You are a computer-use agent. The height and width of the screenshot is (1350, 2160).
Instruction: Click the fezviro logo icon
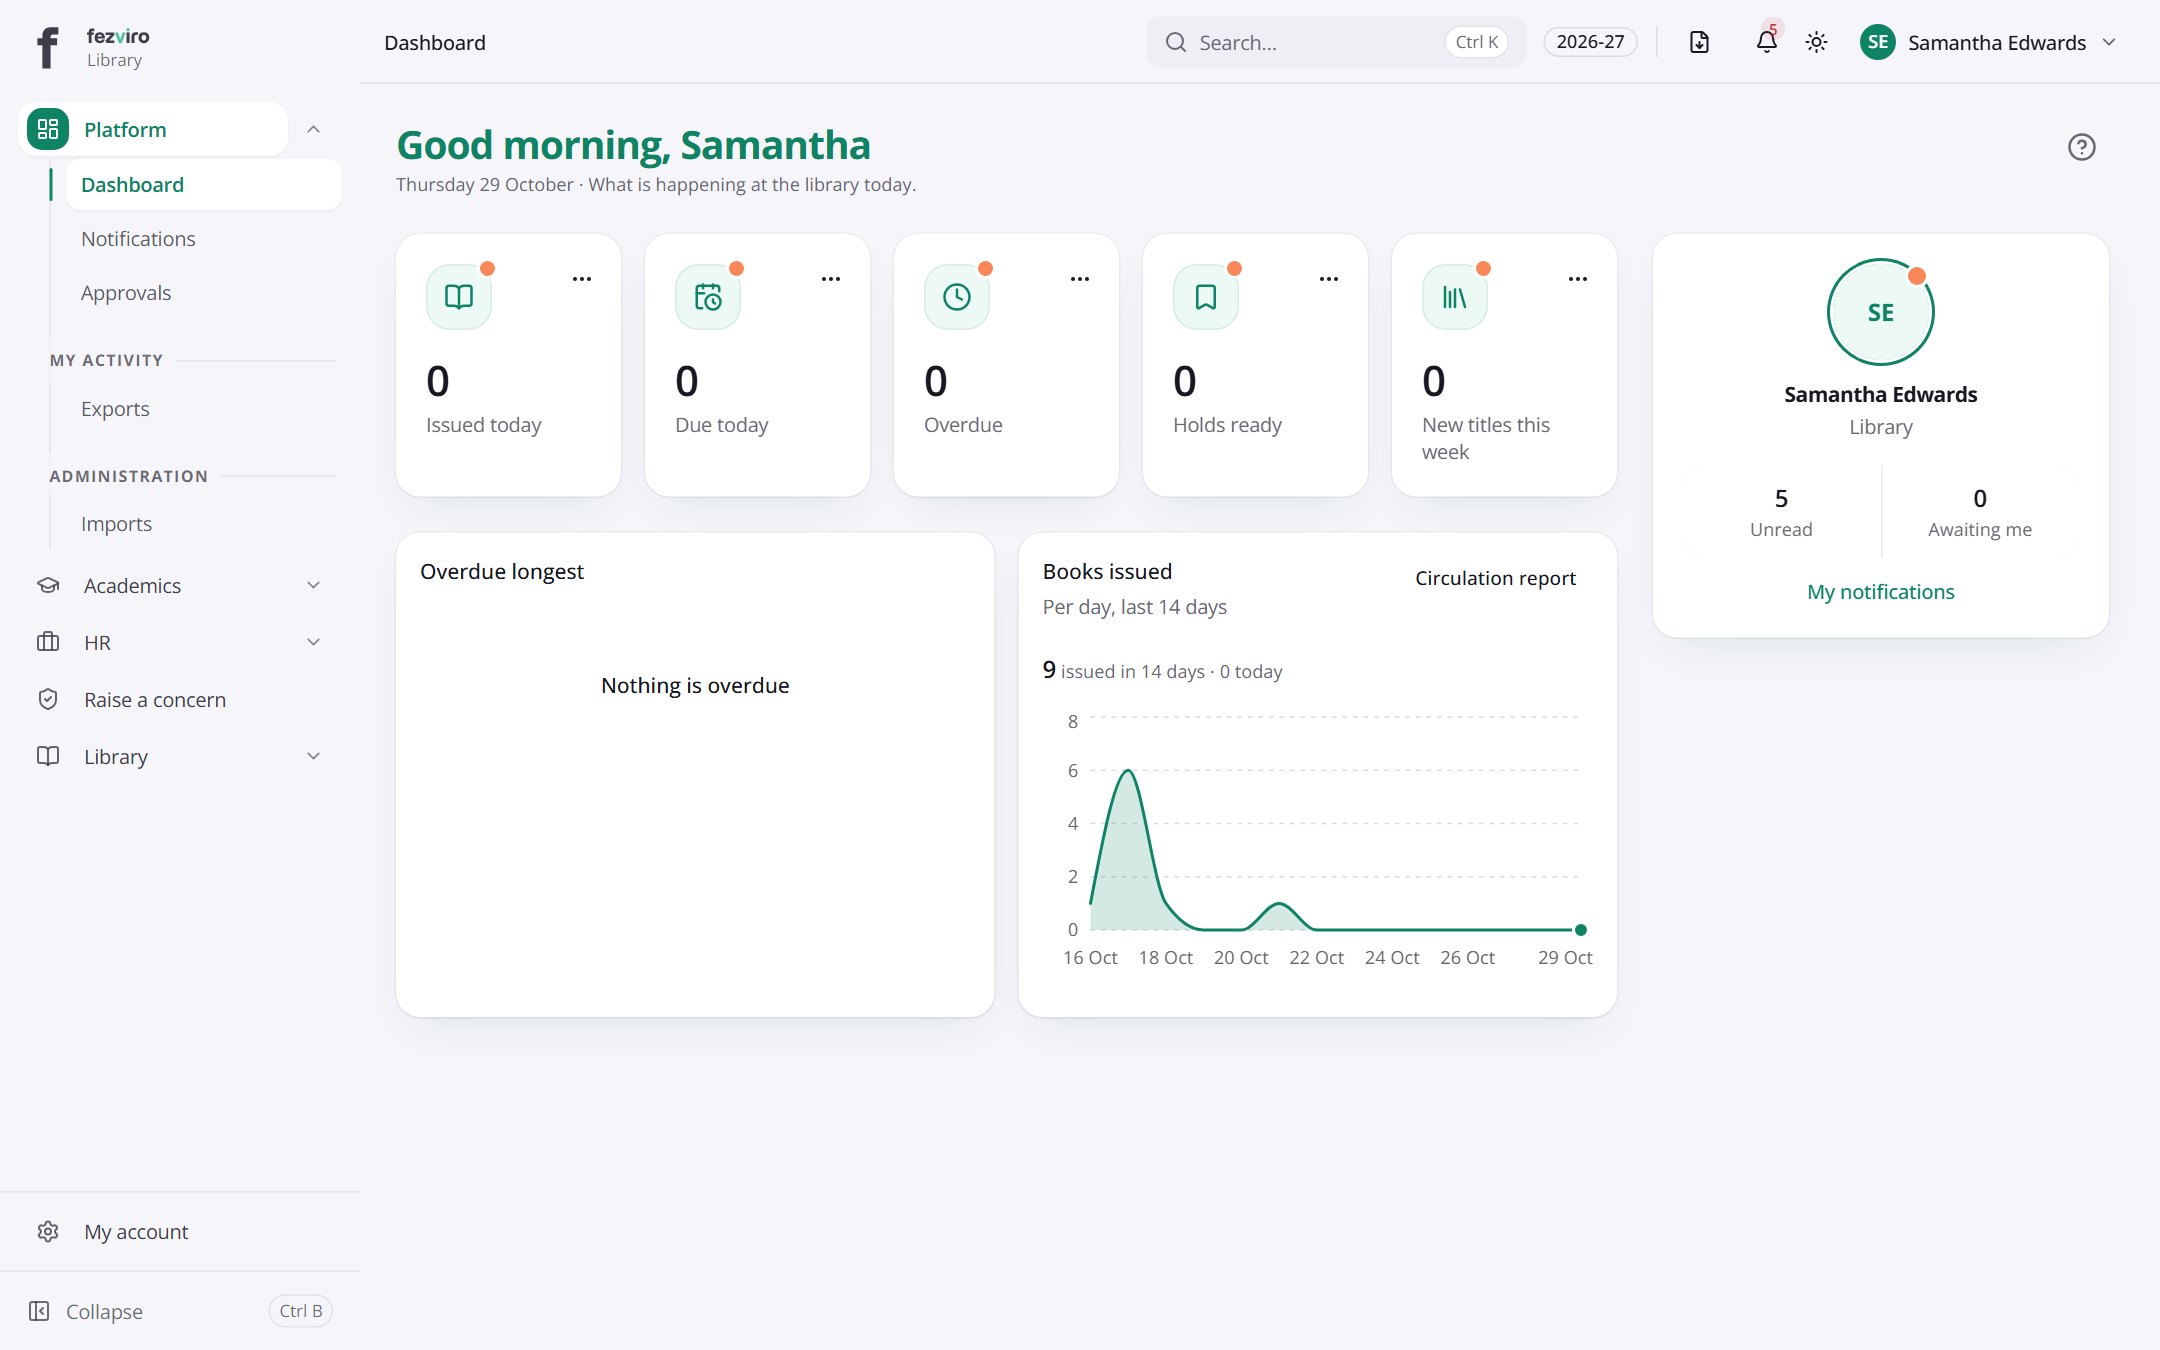(x=47, y=46)
